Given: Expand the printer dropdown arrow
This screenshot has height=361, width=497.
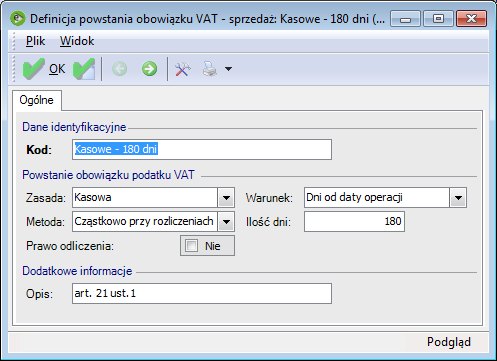Looking at the screenshot, I should point(228,69).
